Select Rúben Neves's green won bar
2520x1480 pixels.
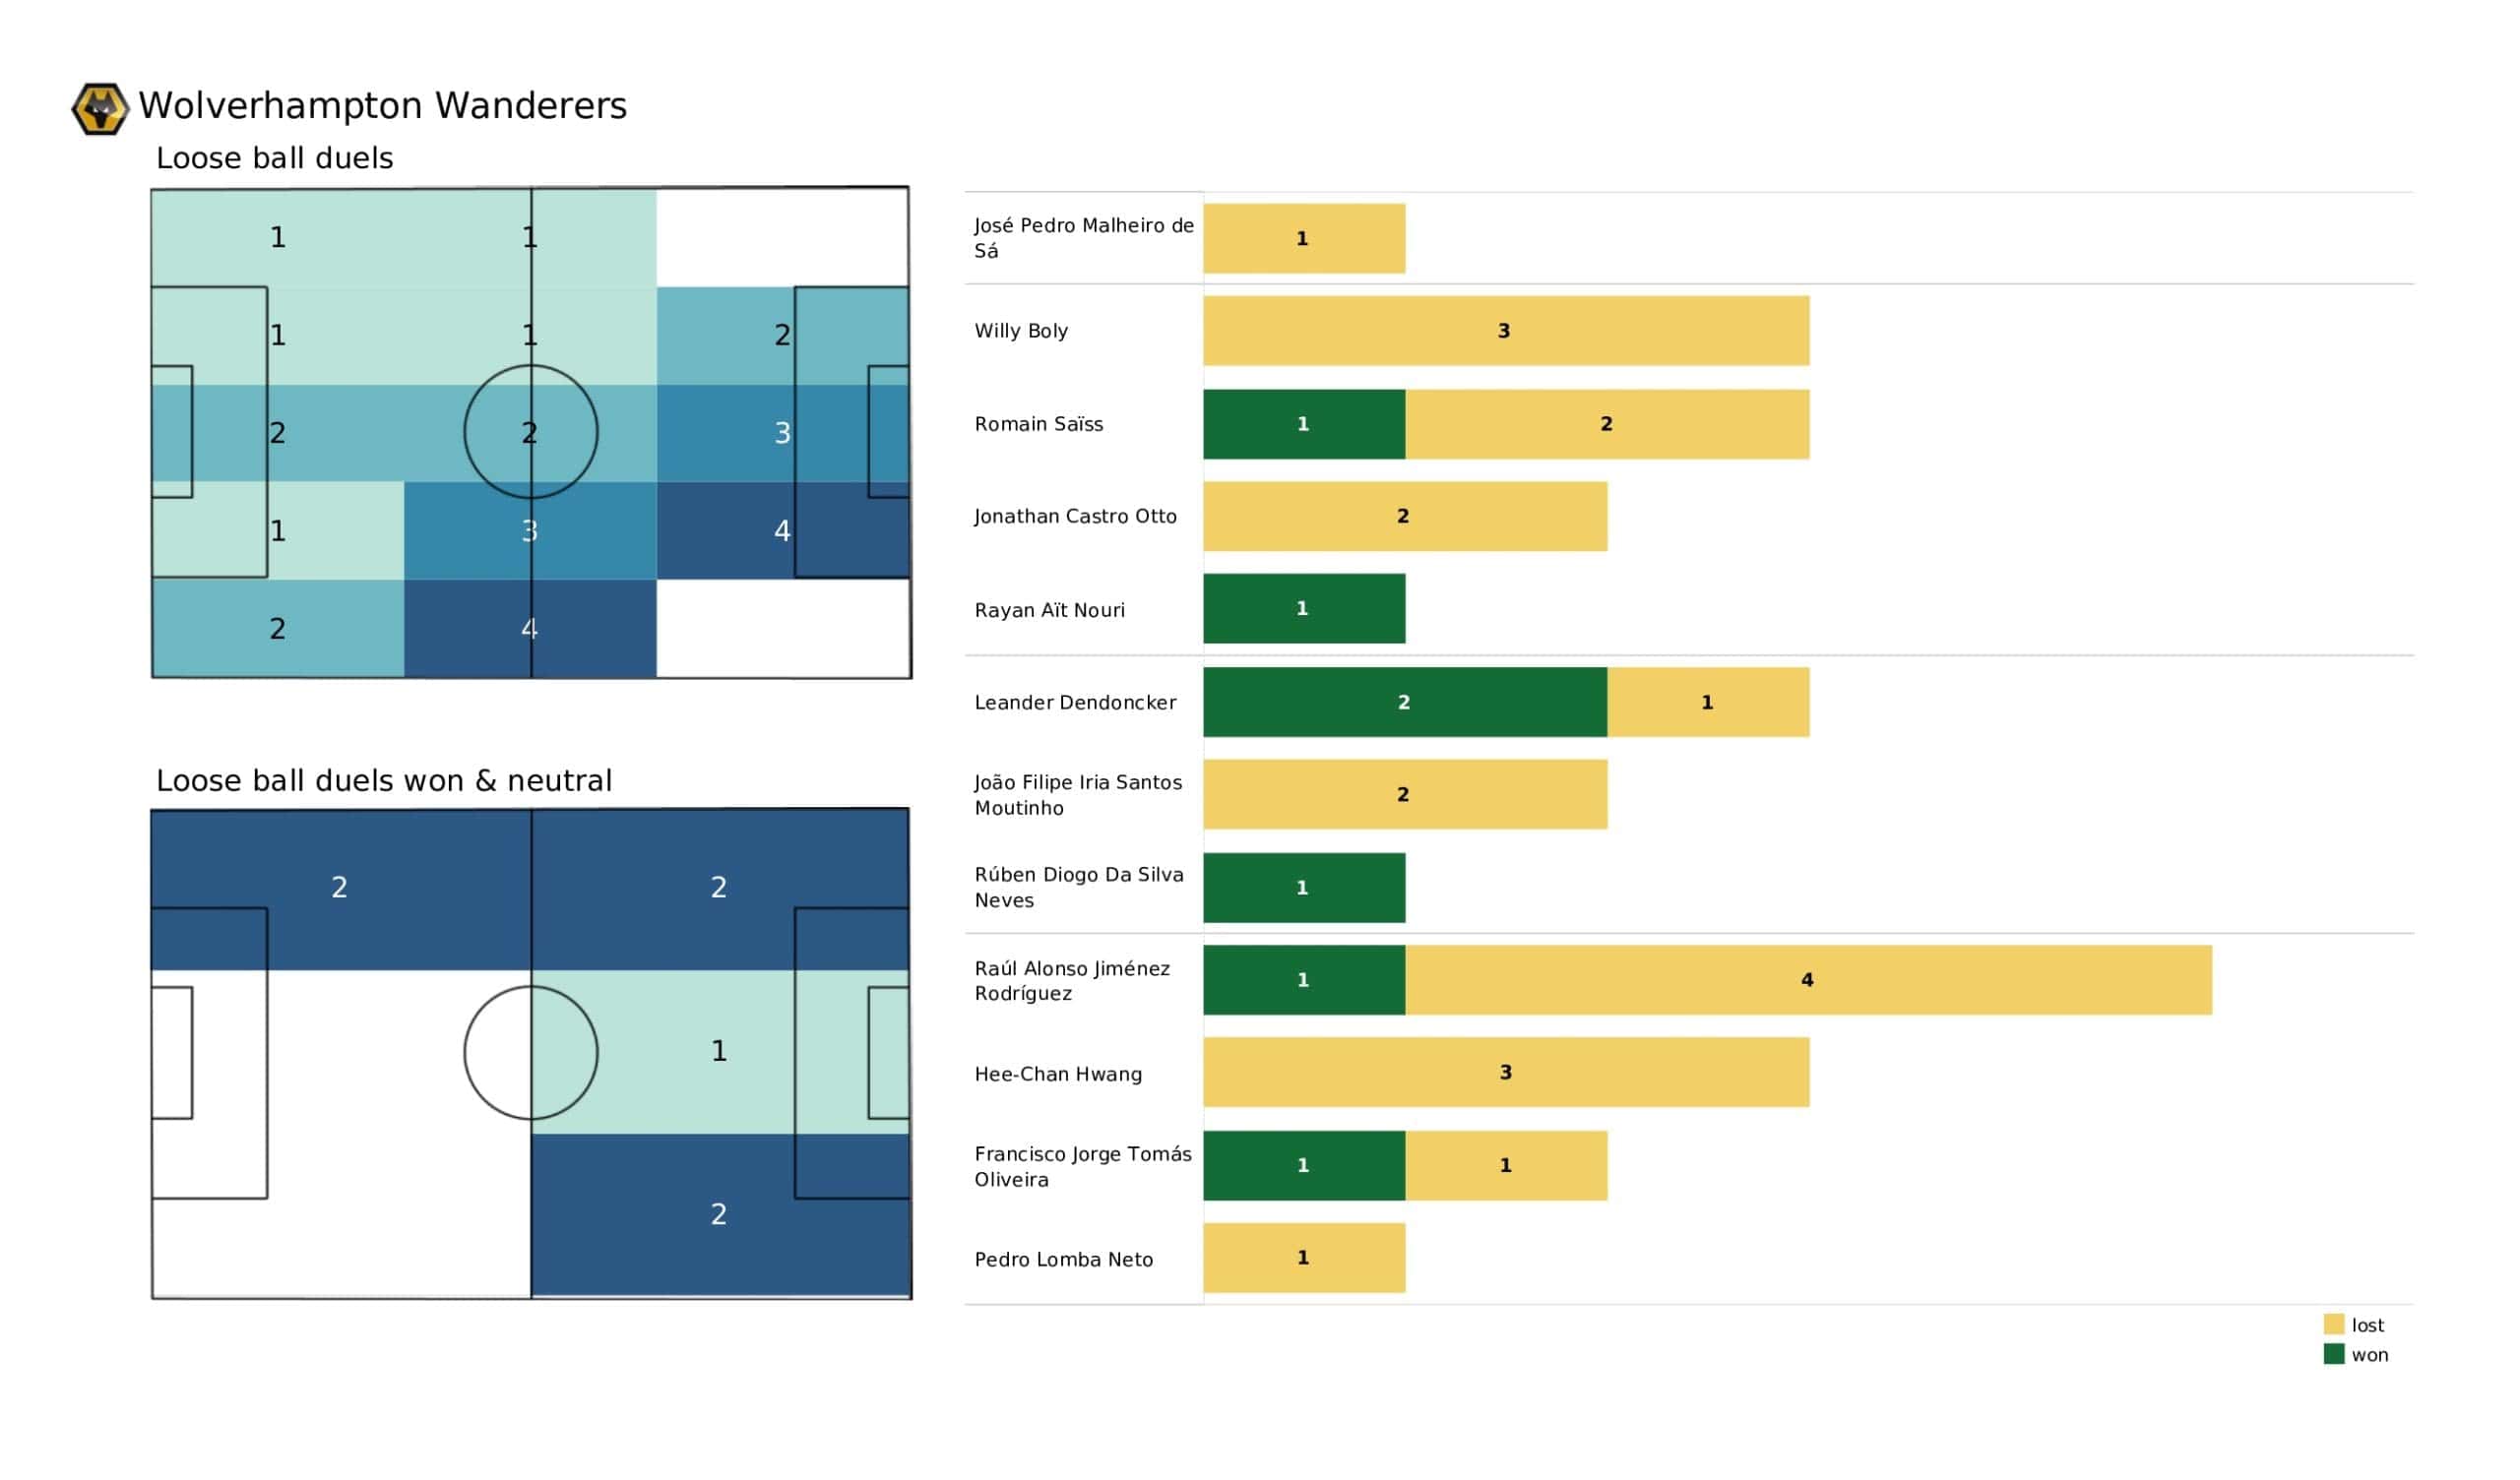[1303, 887]
